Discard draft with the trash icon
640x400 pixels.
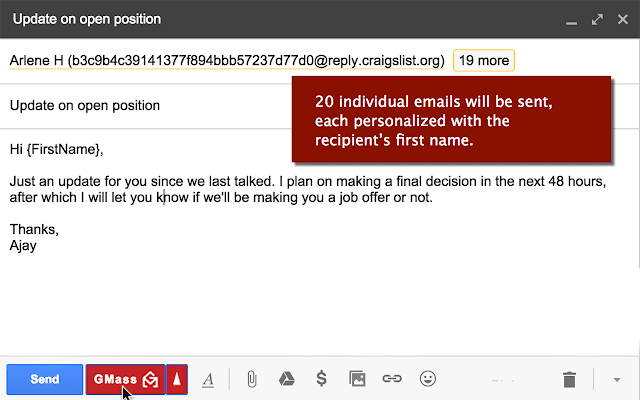569,379
